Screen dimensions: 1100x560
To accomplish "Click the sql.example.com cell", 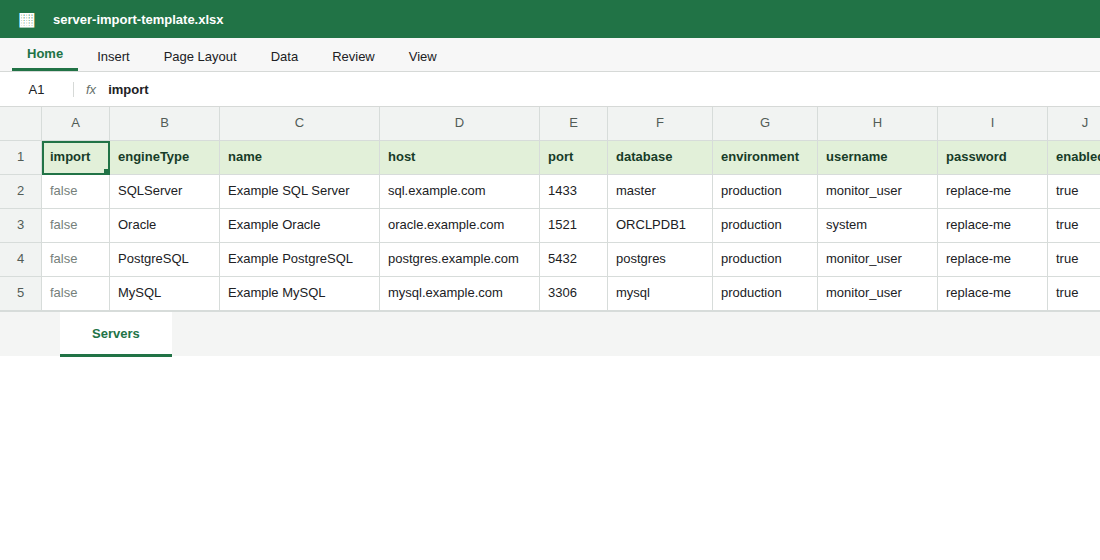I will click(x=459, y=191).
